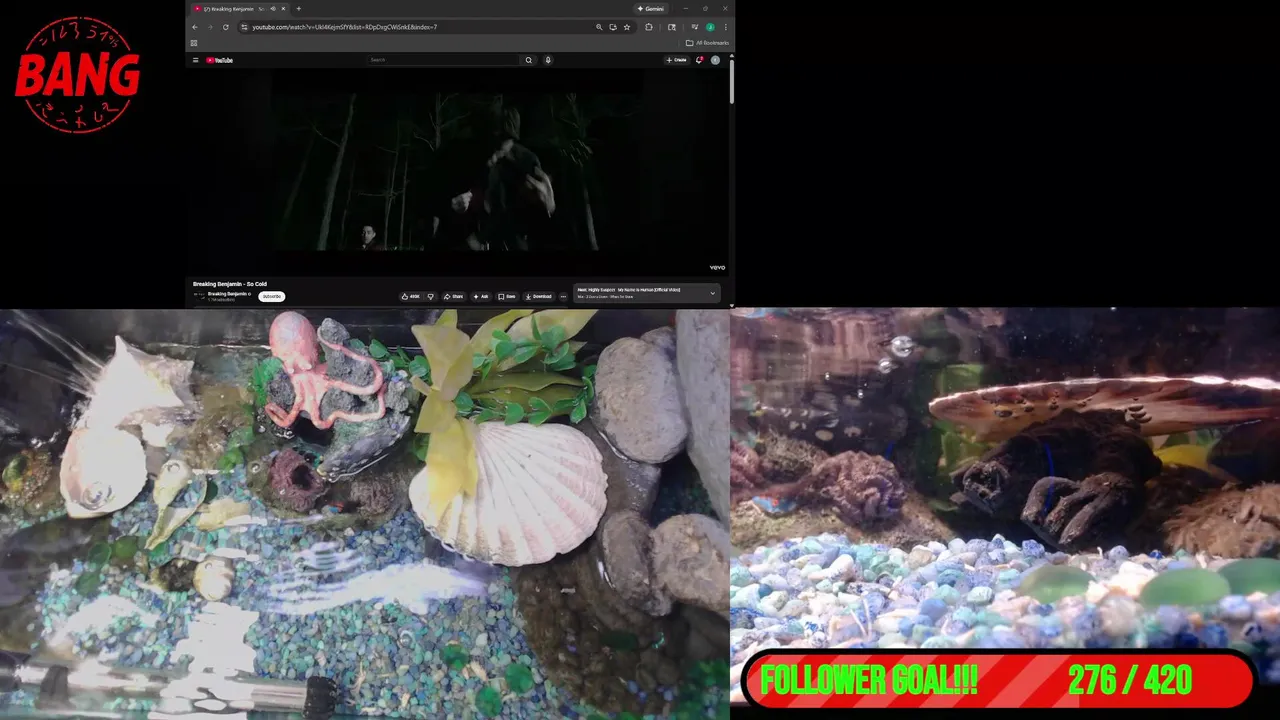The width and height of the screenshot is (1280, 720).
Task: Dislike the So Cold video
Action: 431,296
